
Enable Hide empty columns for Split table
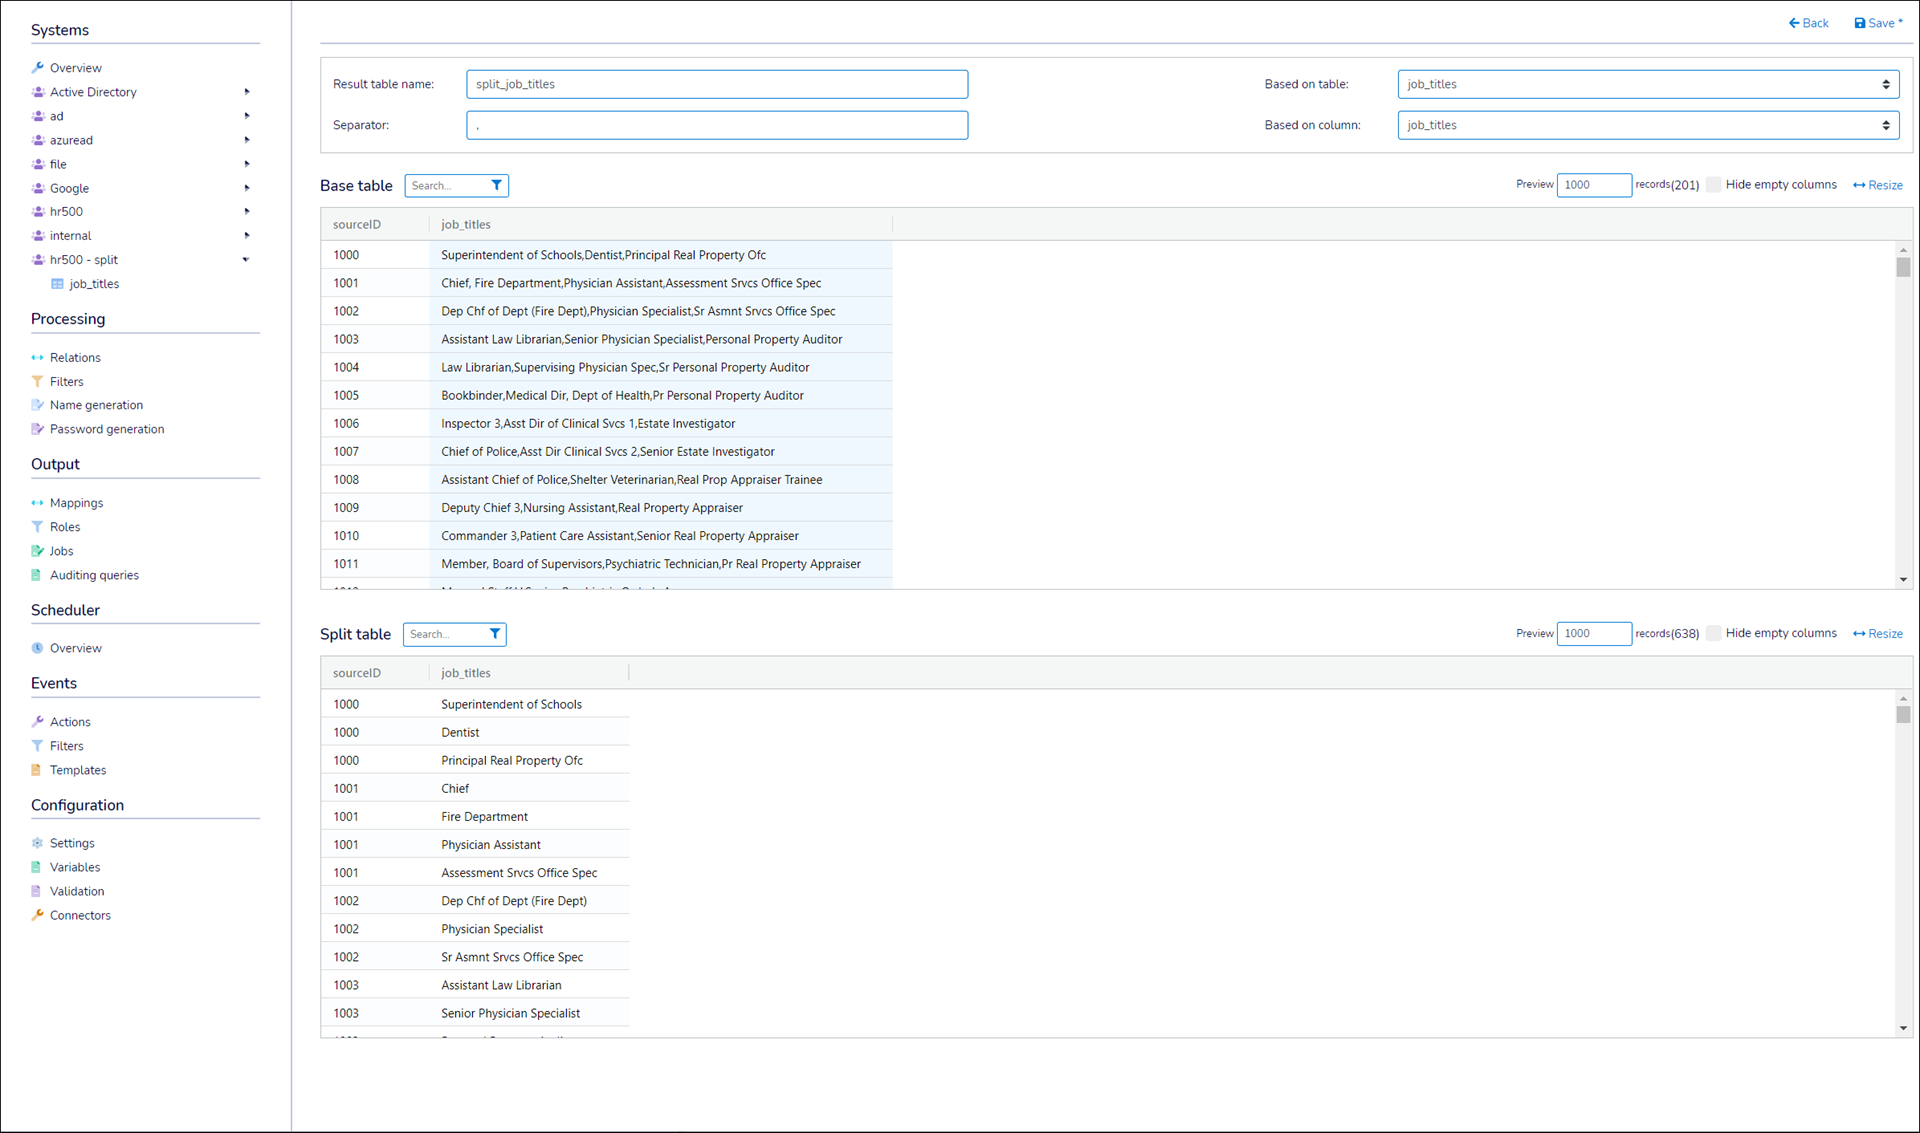[x=1714, y=633]
